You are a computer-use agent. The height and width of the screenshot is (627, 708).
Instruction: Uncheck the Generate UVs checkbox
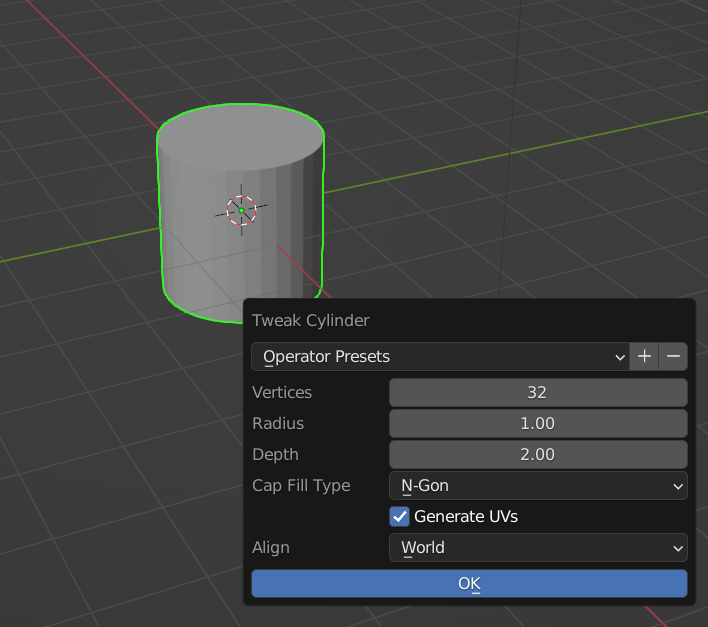[x=400, y=516]
